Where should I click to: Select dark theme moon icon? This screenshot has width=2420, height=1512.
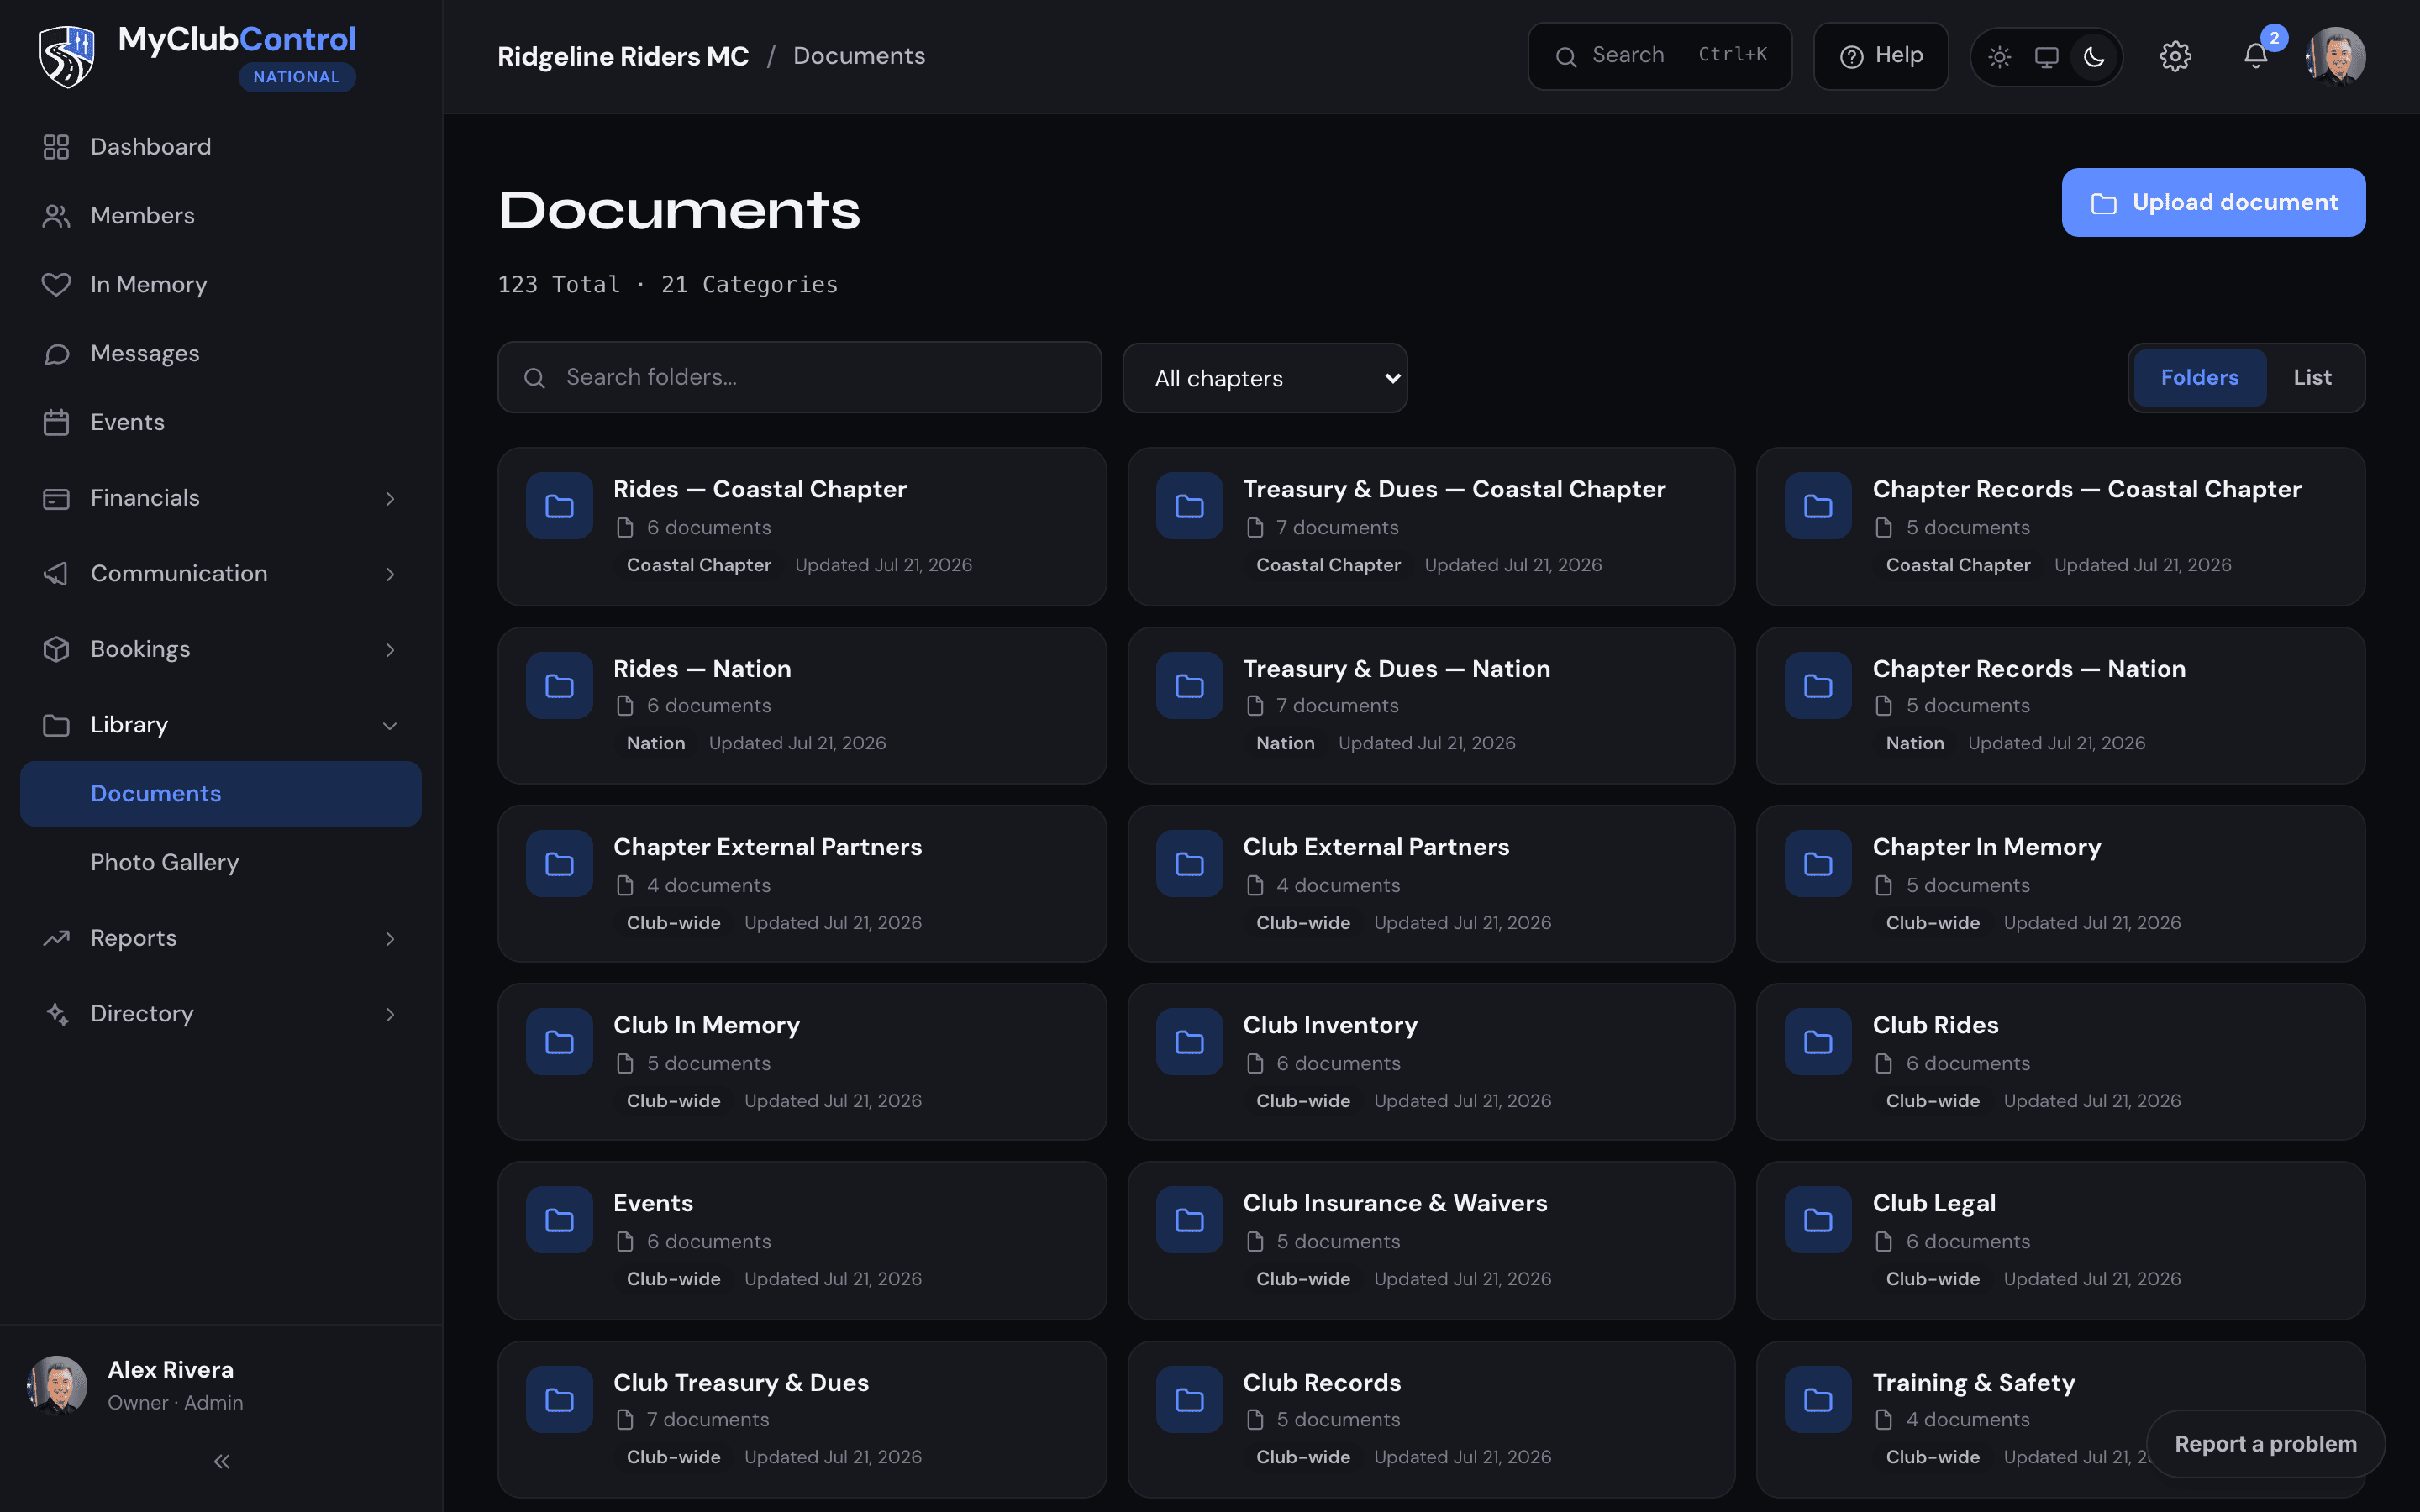pyautogui.click(x=2094, y=57)
